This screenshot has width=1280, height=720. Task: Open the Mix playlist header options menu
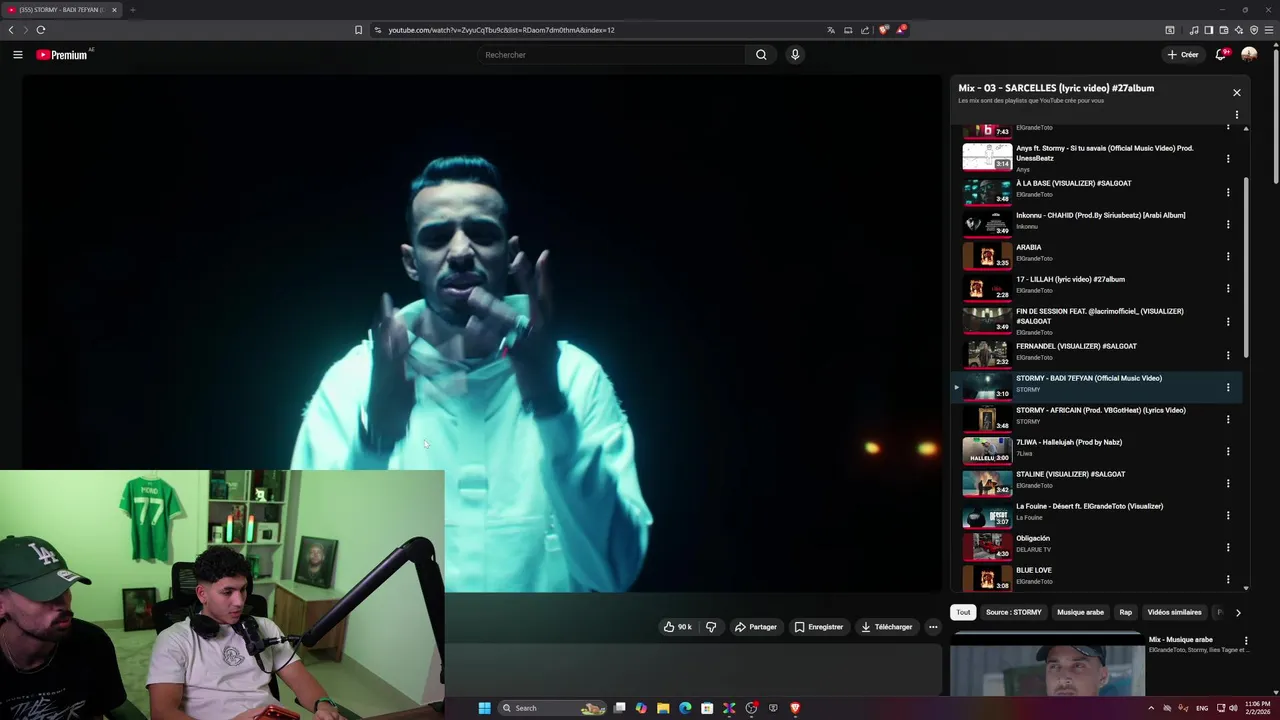1237,115
